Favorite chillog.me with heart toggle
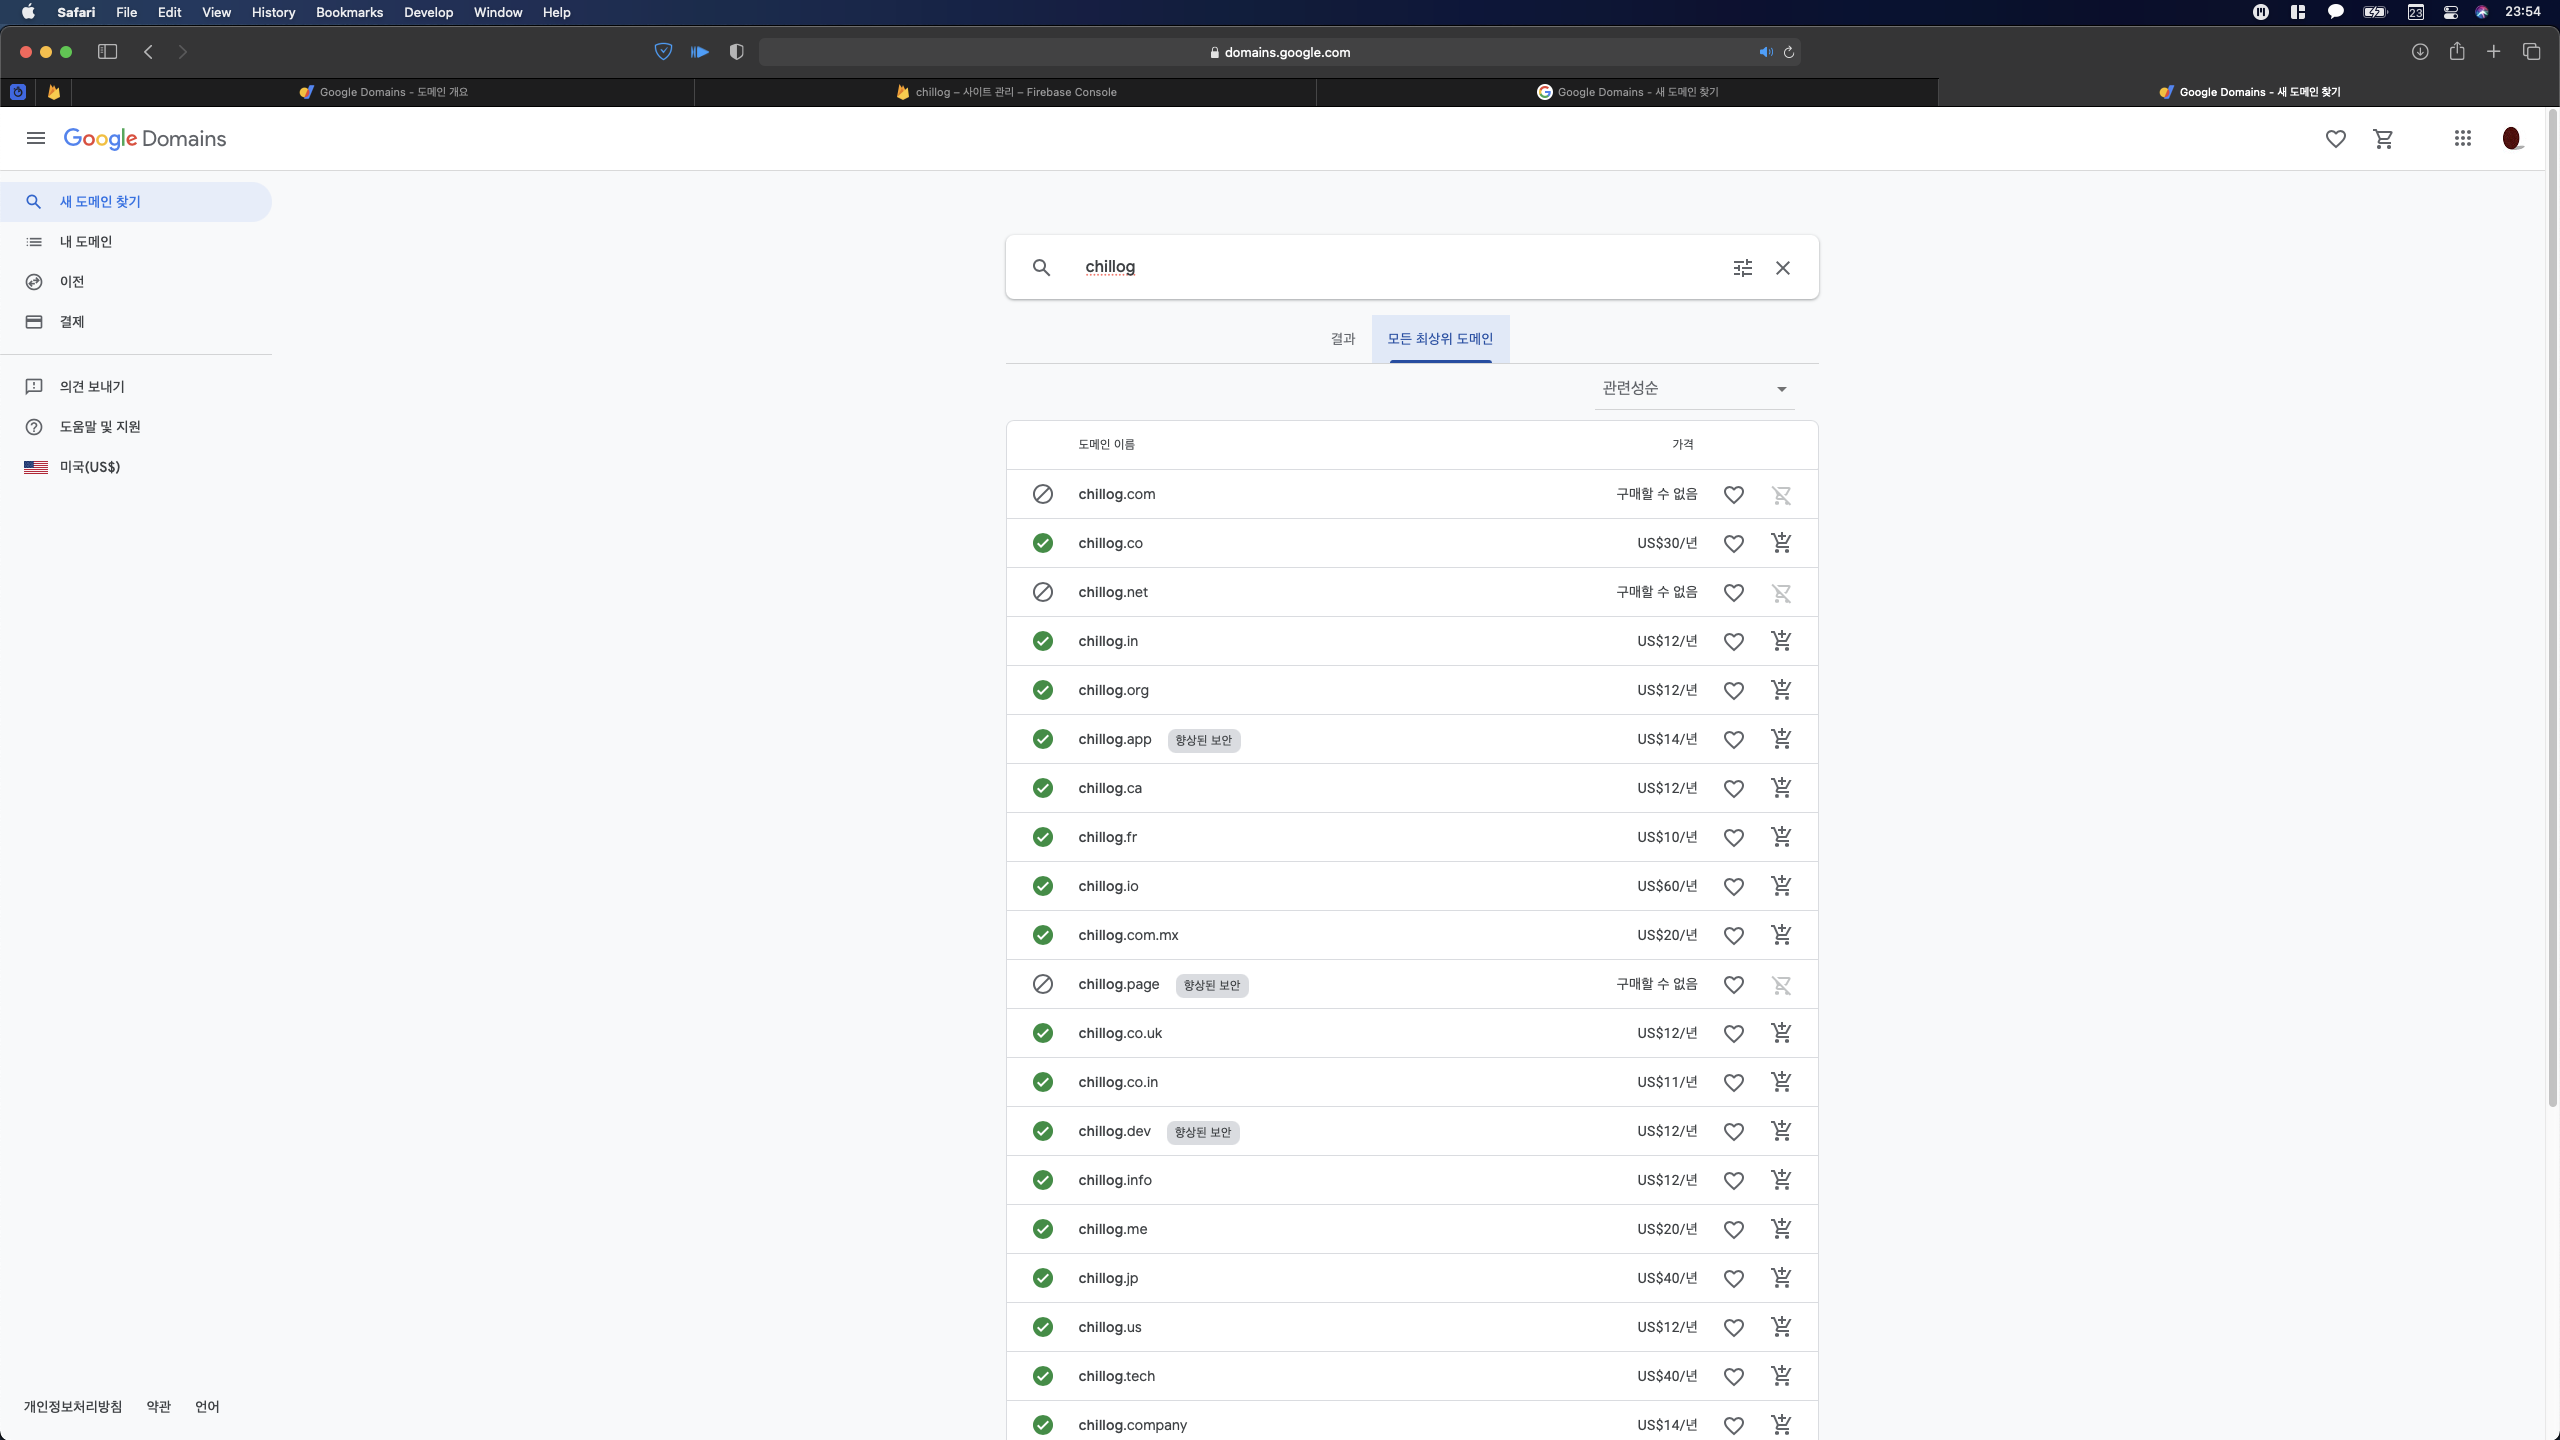 [x=1734, y=1230]
